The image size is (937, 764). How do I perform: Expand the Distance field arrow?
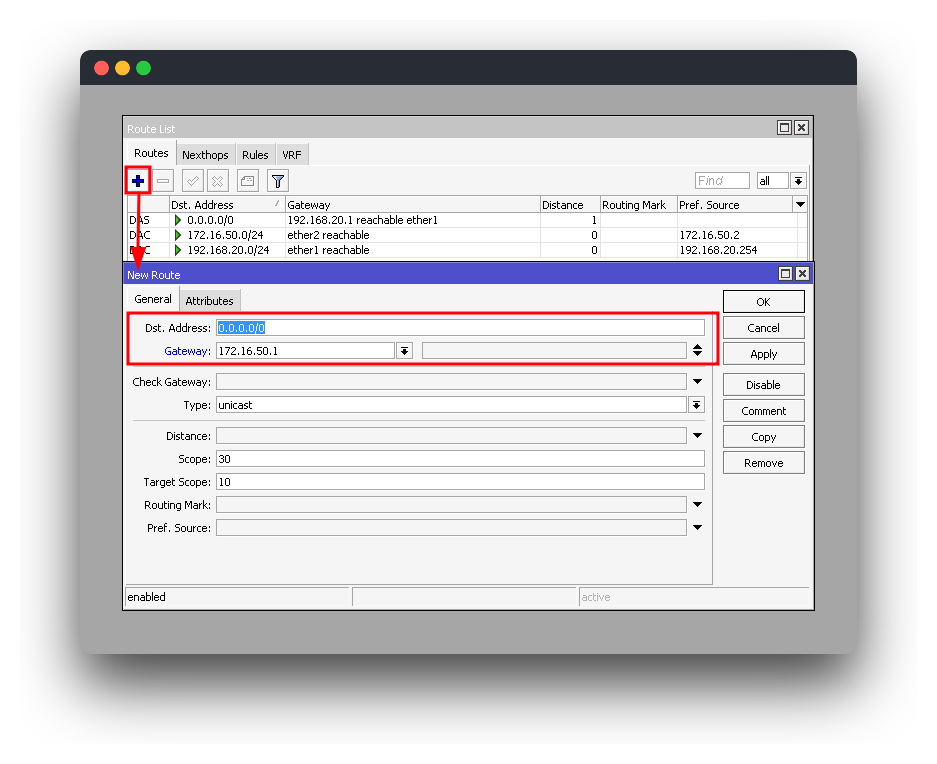[697, 436]
